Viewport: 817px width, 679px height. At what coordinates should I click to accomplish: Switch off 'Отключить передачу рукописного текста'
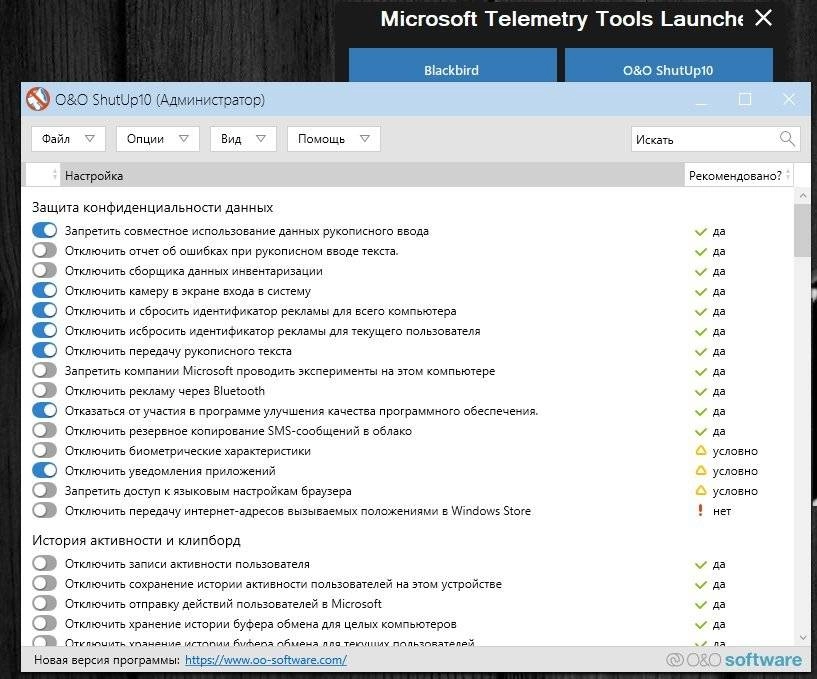[x=44, y=350]
